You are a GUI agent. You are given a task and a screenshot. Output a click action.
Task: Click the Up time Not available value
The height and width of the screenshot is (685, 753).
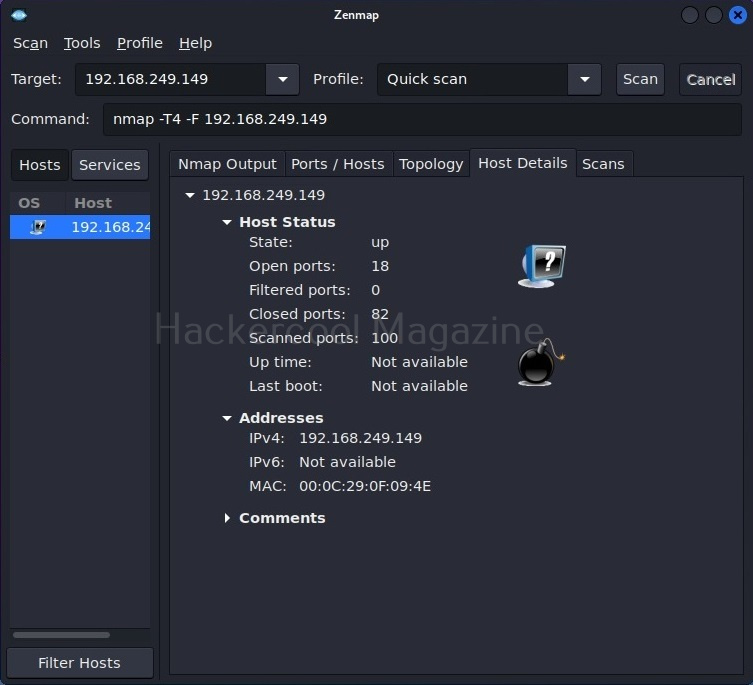point(419,362)
